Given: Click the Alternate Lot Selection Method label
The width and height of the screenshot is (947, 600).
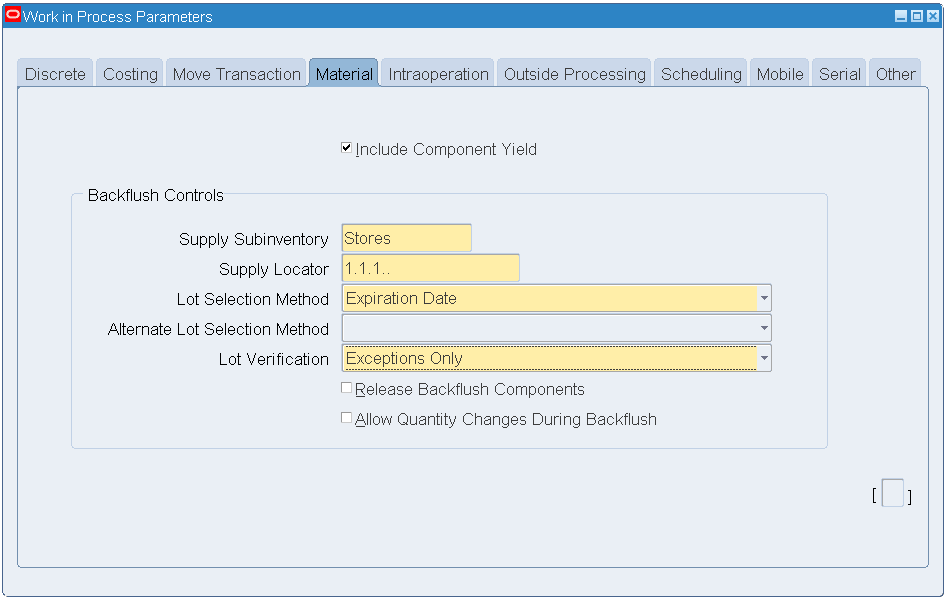Looking at the screenshot, I should tap(218, 329).
